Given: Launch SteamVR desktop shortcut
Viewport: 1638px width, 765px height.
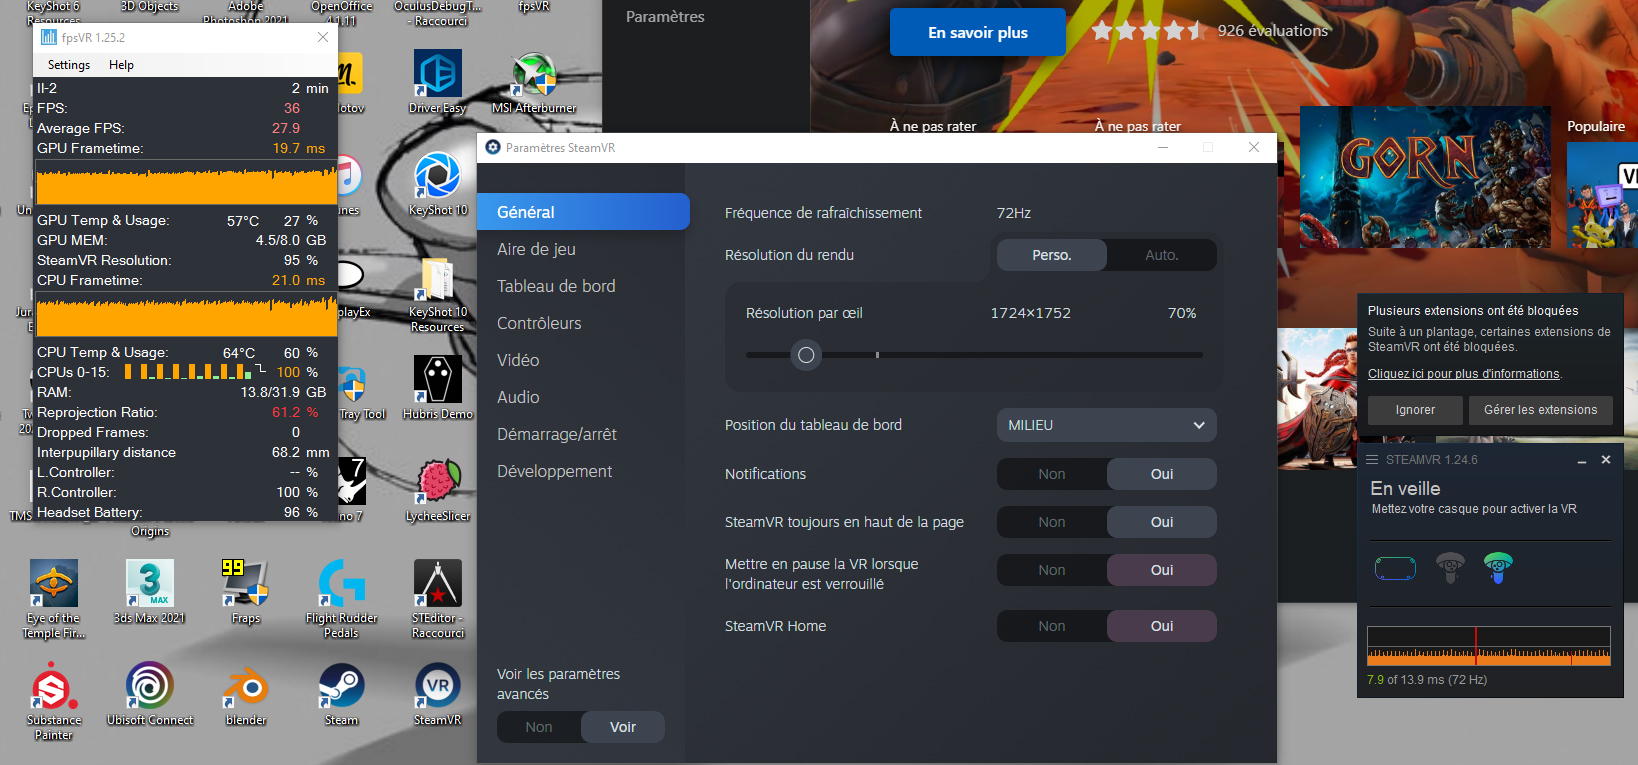Looking at the screenshot, I should click(438, 694).
